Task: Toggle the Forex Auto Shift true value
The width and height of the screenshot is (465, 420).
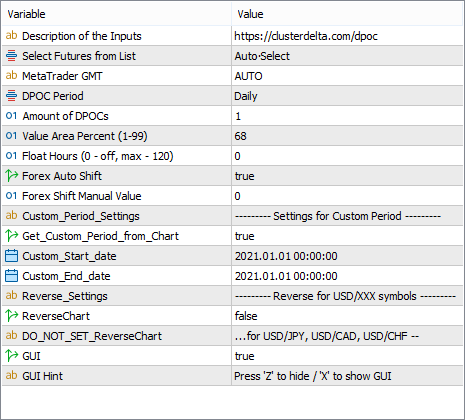Action: point(347,176)
